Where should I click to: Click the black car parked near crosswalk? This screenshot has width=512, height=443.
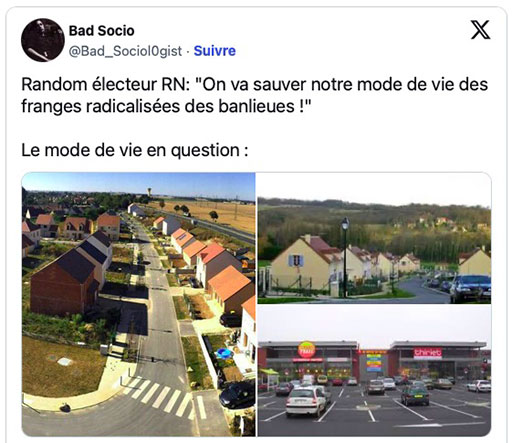237,395
